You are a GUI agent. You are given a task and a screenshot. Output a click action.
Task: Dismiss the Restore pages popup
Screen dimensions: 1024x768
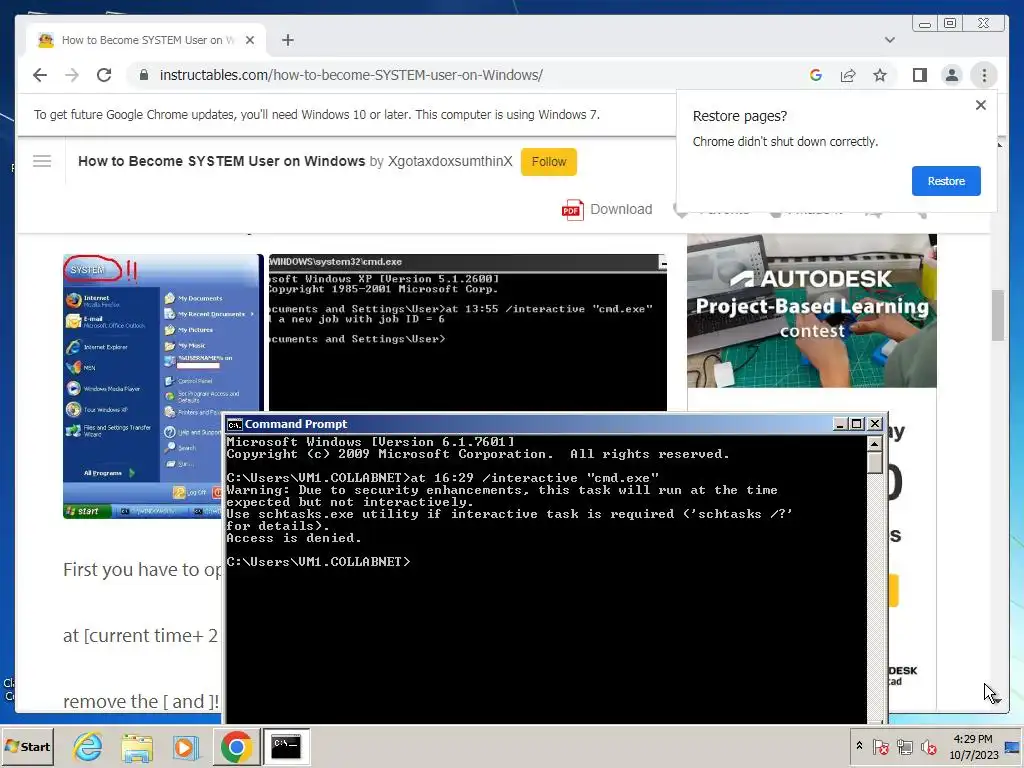click(980, 105)
